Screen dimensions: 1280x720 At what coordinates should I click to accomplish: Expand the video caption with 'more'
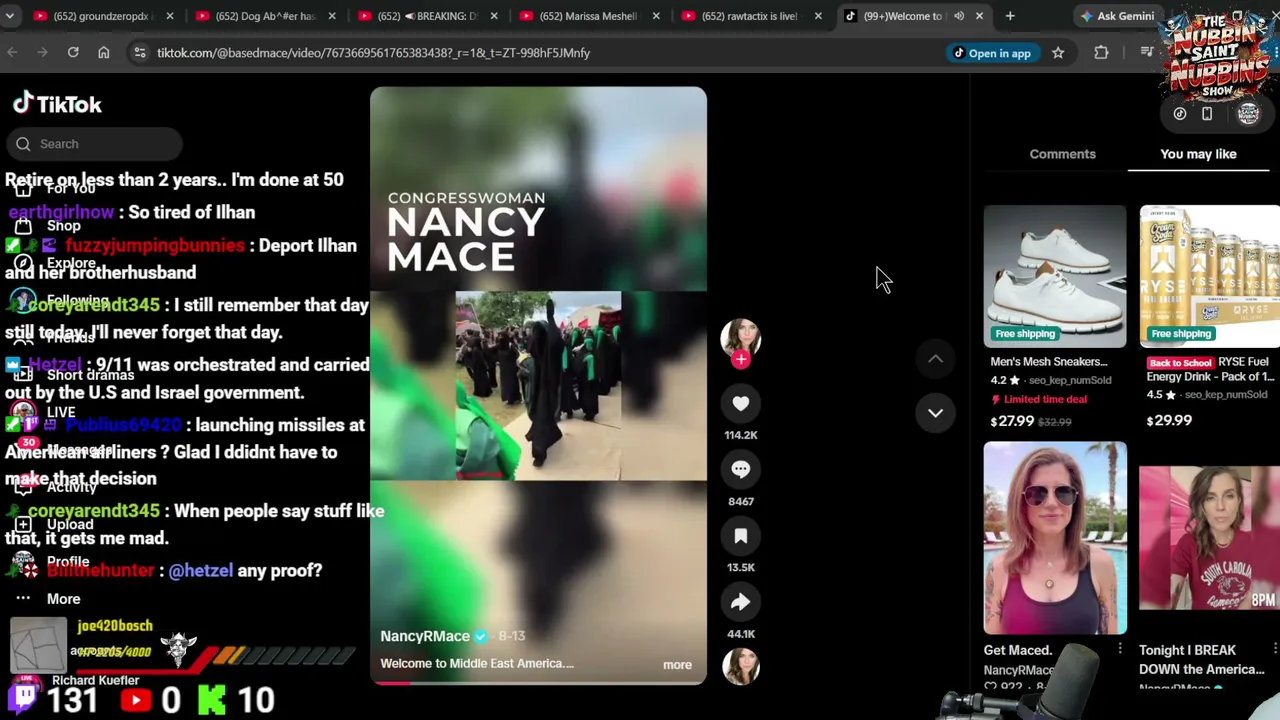pyautogui.click(x=677, y=664)
